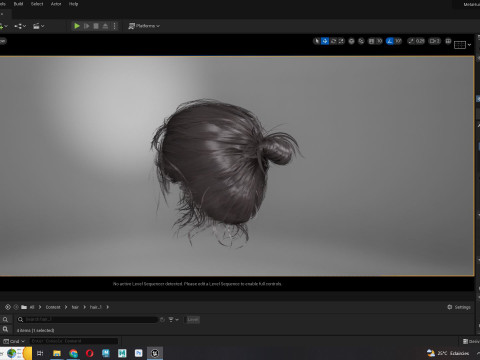Click the teal M taskbar icon
This screenshot has height=360, width=480.
[122, 353]
